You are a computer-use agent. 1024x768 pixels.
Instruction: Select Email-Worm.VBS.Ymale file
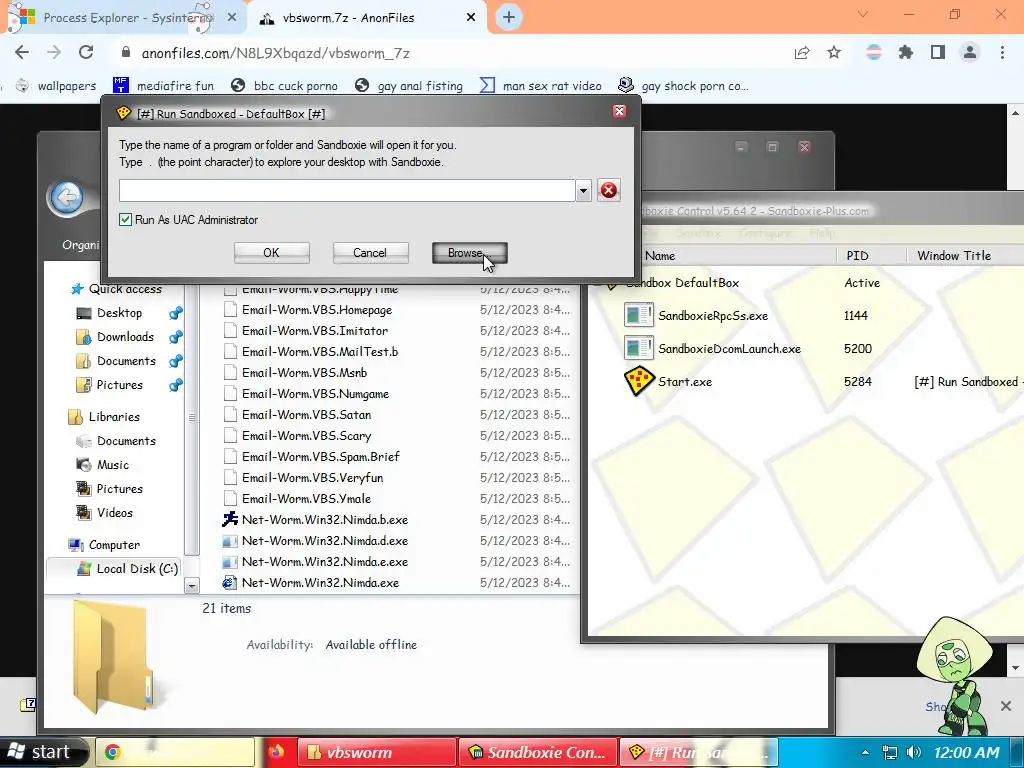coord(306,498)
